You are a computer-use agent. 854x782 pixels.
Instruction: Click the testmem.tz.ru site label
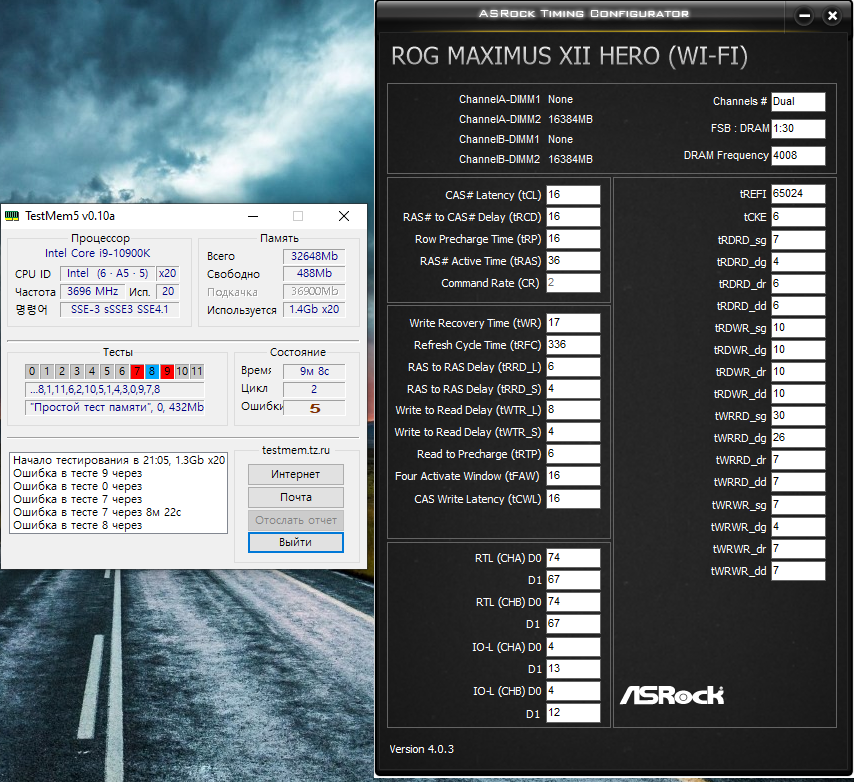[296, 450]
